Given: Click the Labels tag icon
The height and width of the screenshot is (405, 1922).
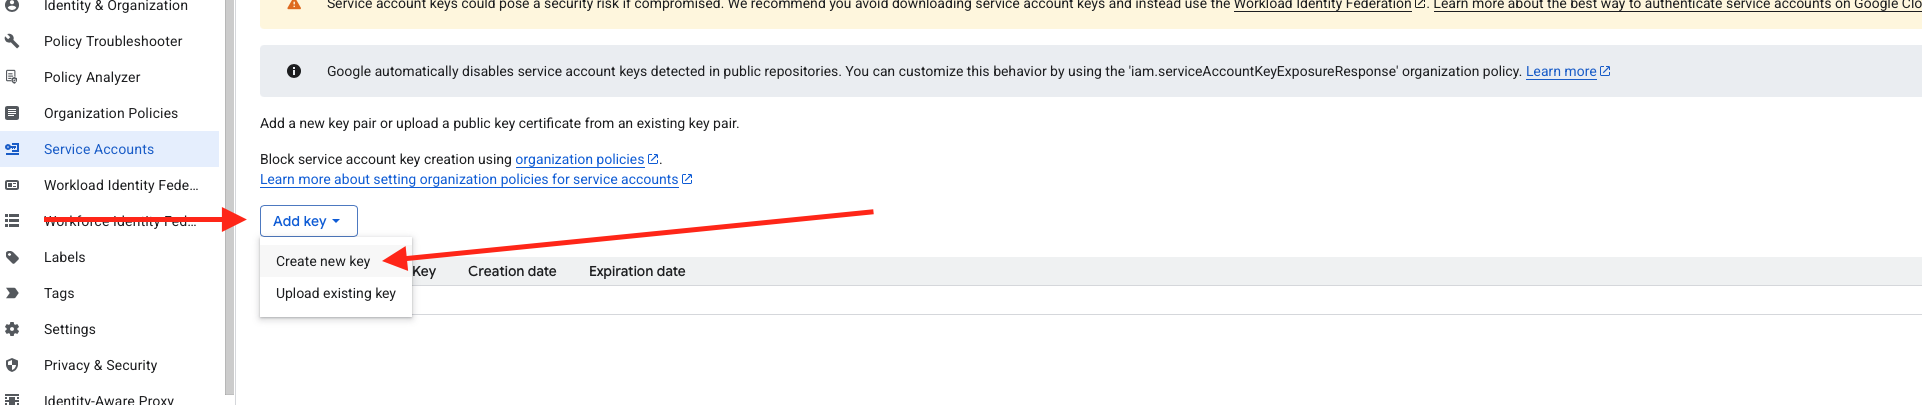Looking at the screenshot, I should click(x=12, y=257).
